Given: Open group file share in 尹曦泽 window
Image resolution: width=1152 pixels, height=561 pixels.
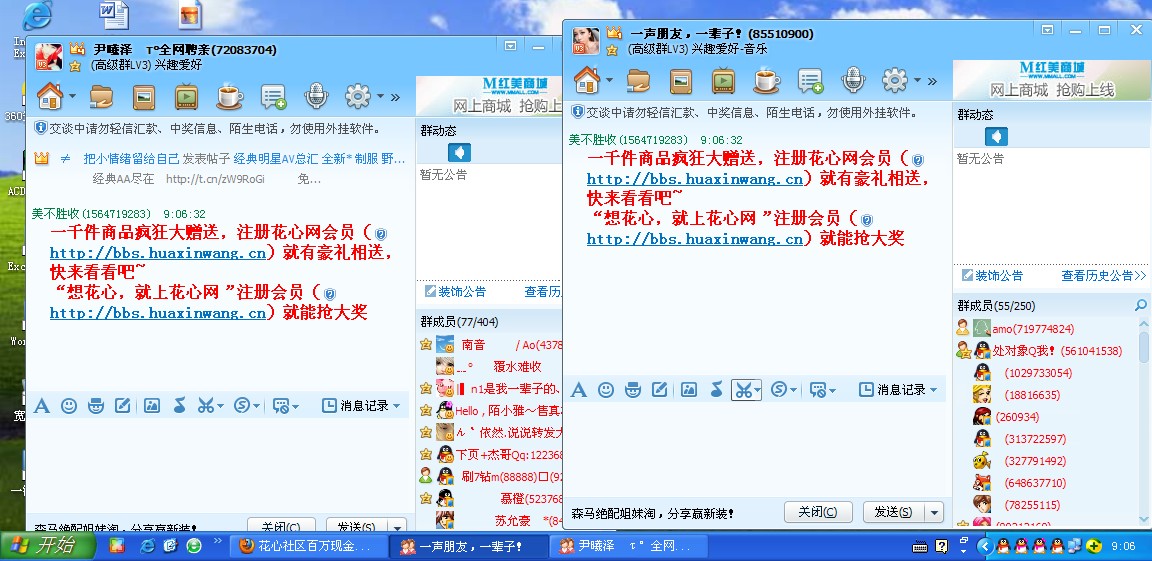Looking at the screenshot, I should pyautogui.click(x=101, y=96).
